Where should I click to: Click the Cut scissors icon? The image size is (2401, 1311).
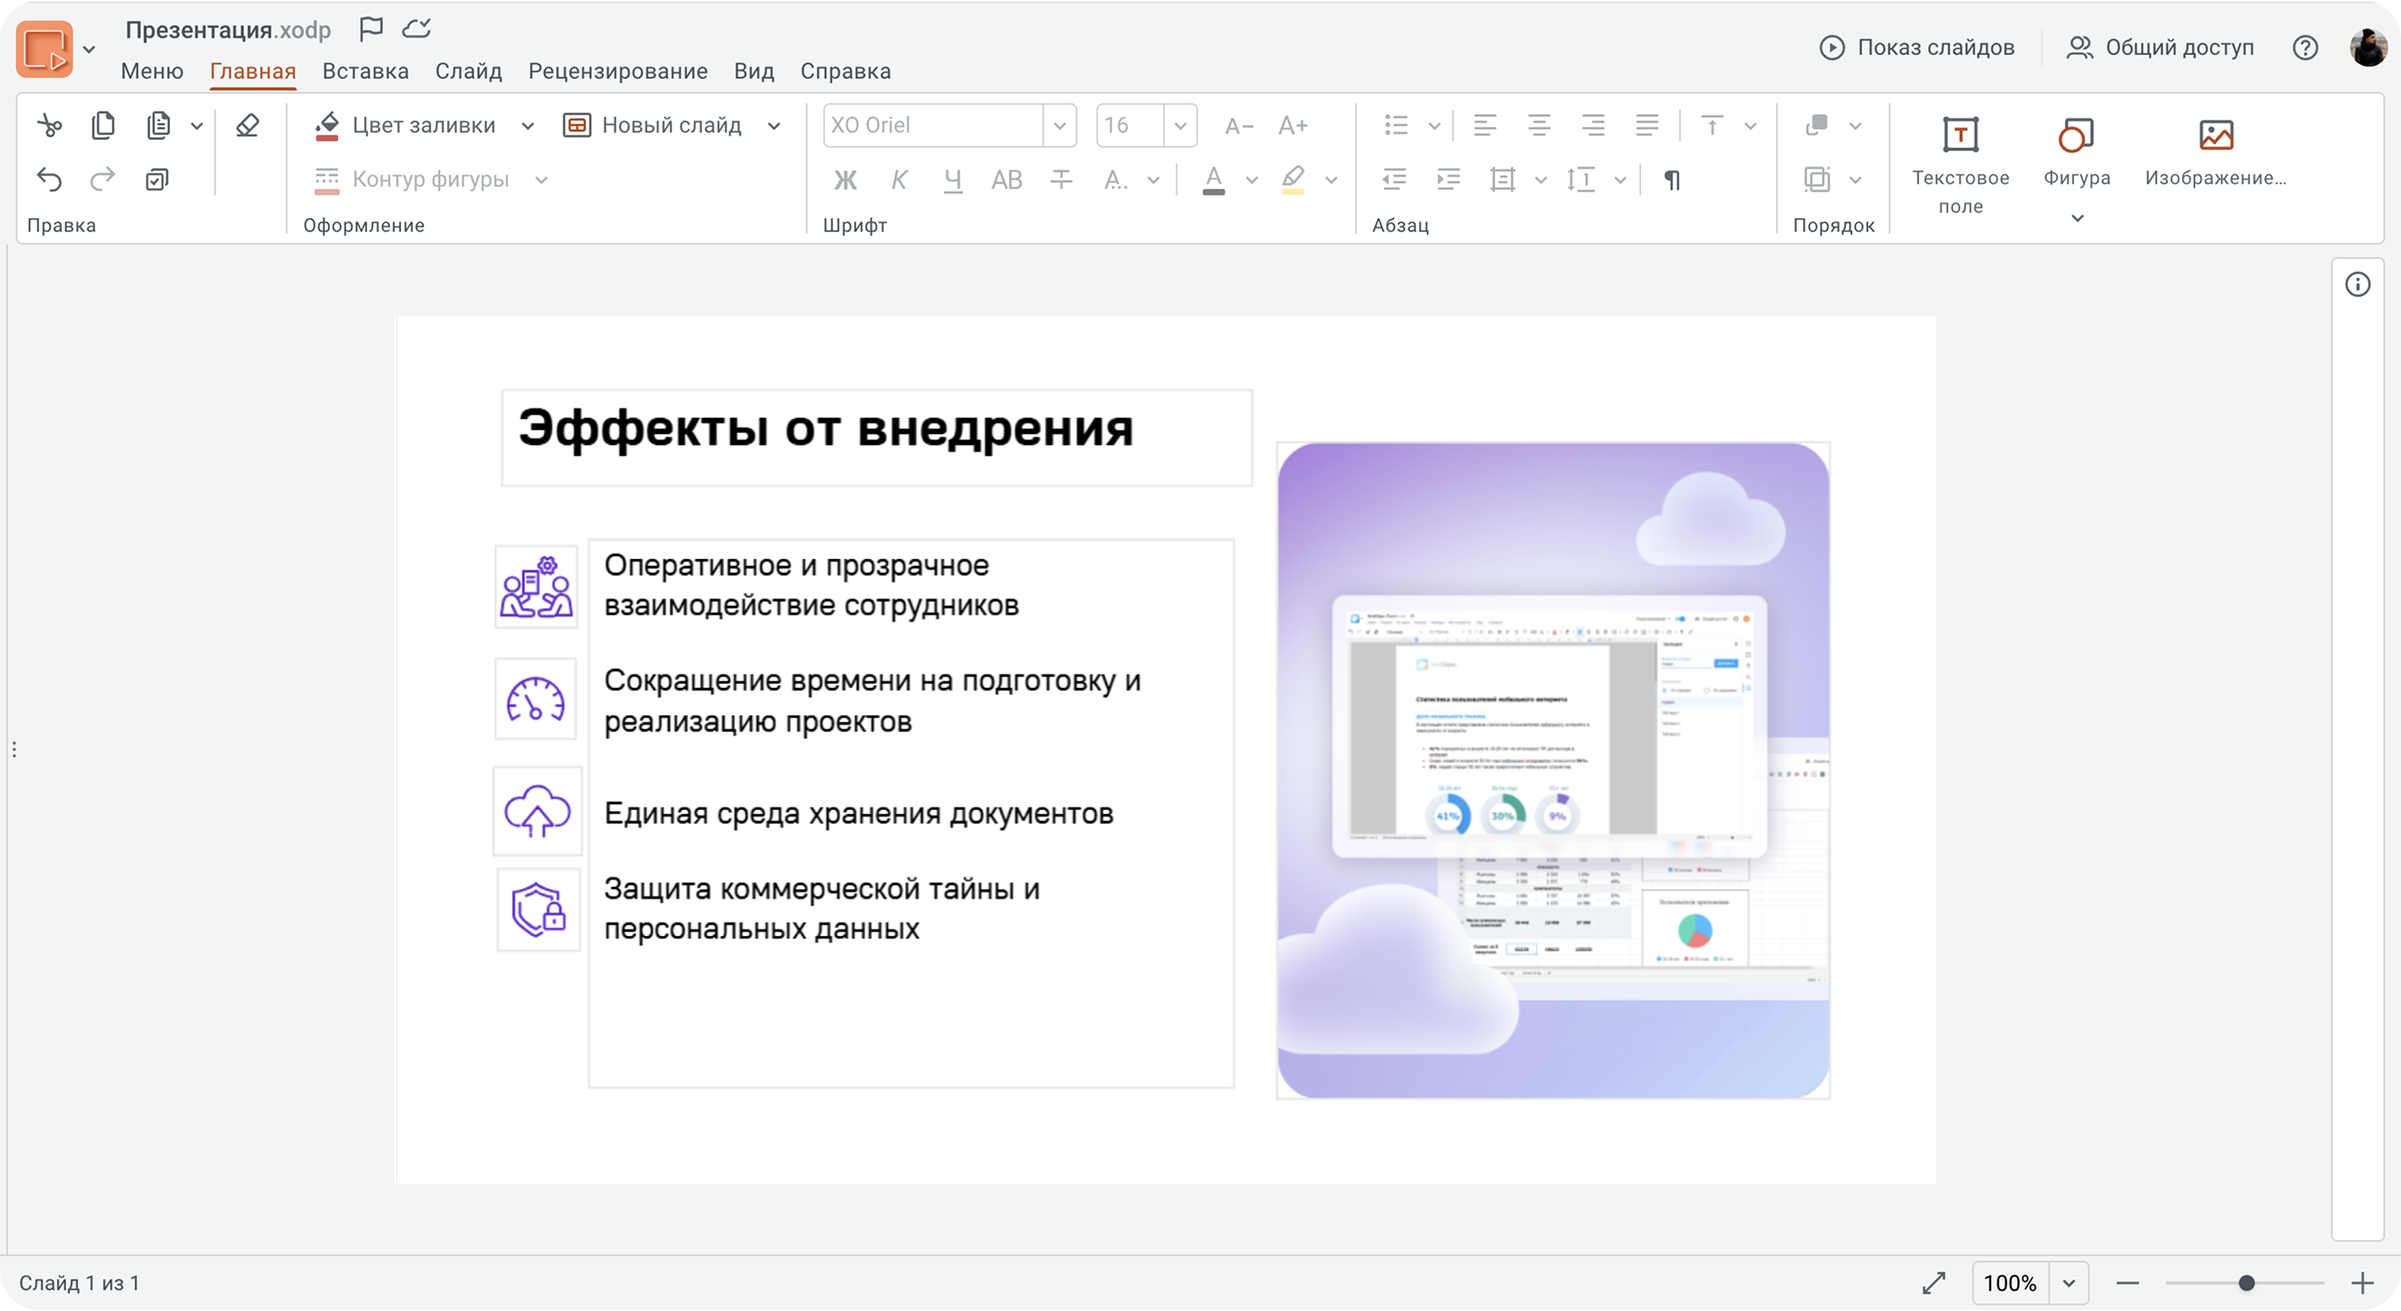click(49, 125)
